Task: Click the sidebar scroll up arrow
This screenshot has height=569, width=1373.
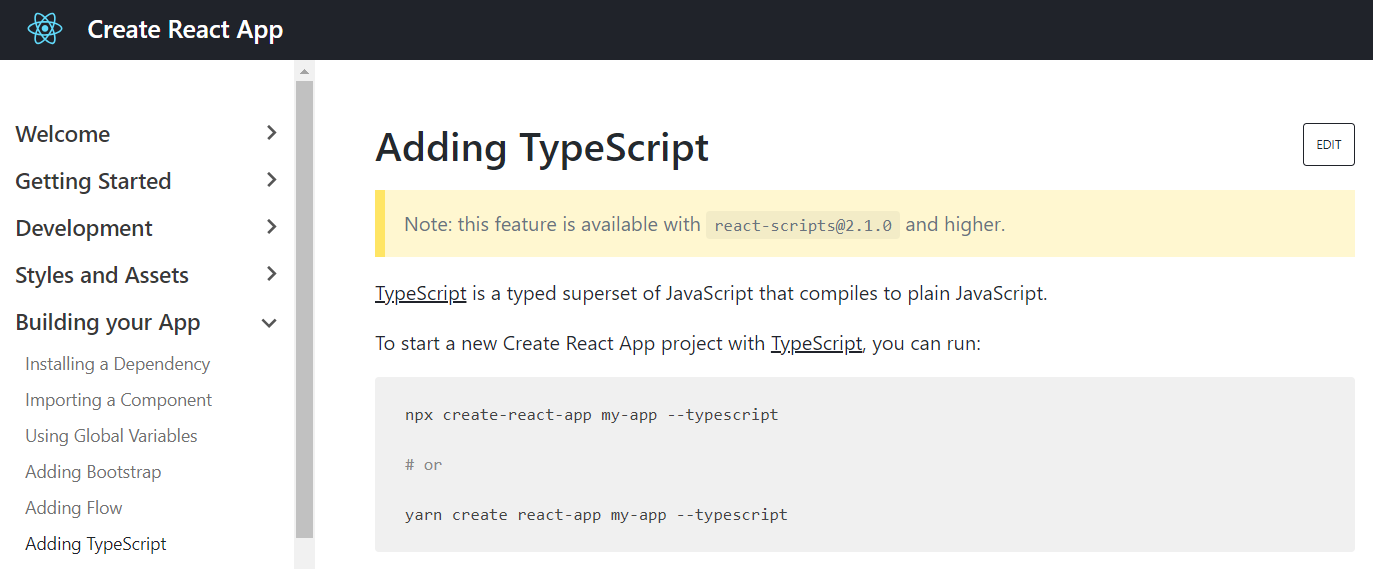Action: [305, 71]
